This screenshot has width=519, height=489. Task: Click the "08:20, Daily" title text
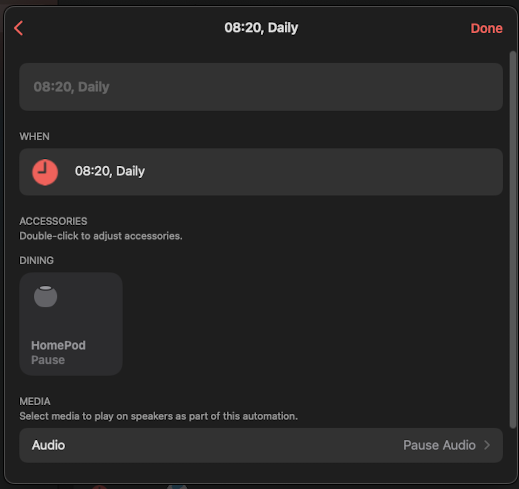261,28
